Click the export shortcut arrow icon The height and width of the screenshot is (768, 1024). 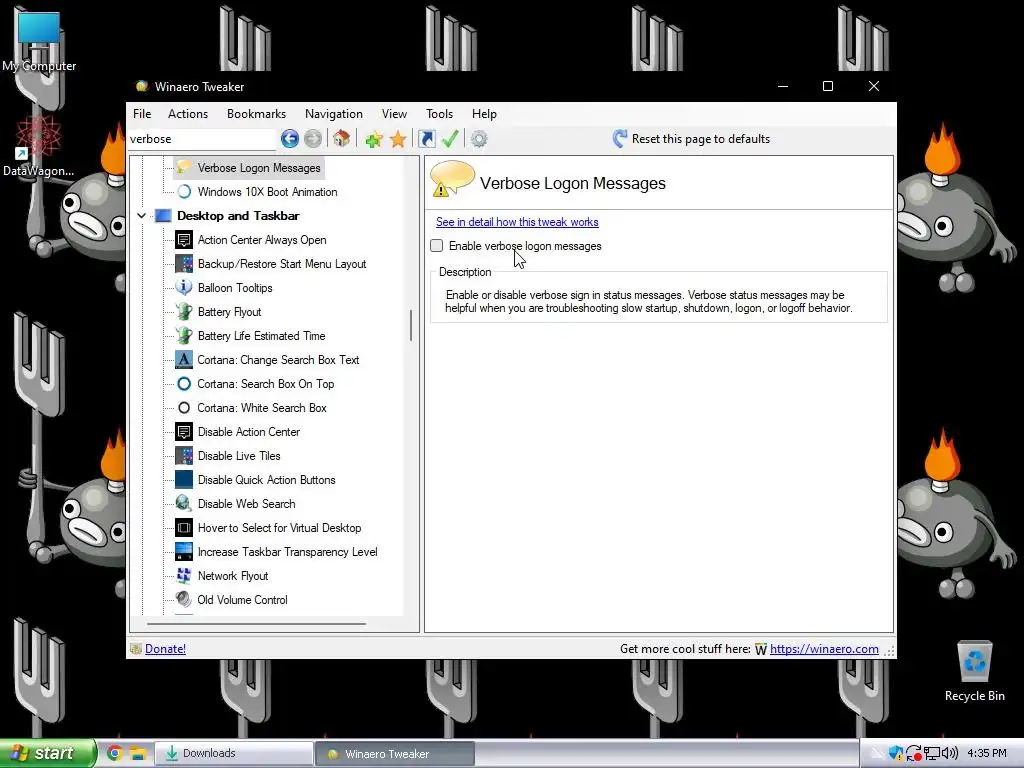[426, 138]
